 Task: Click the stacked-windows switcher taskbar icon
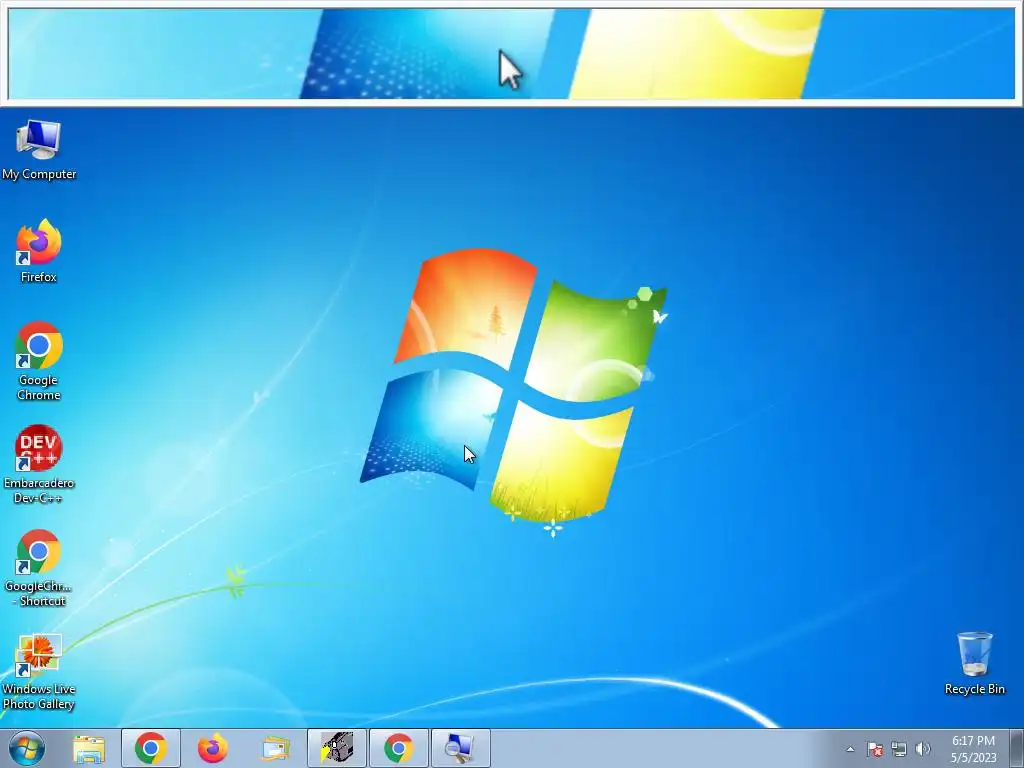275,748
